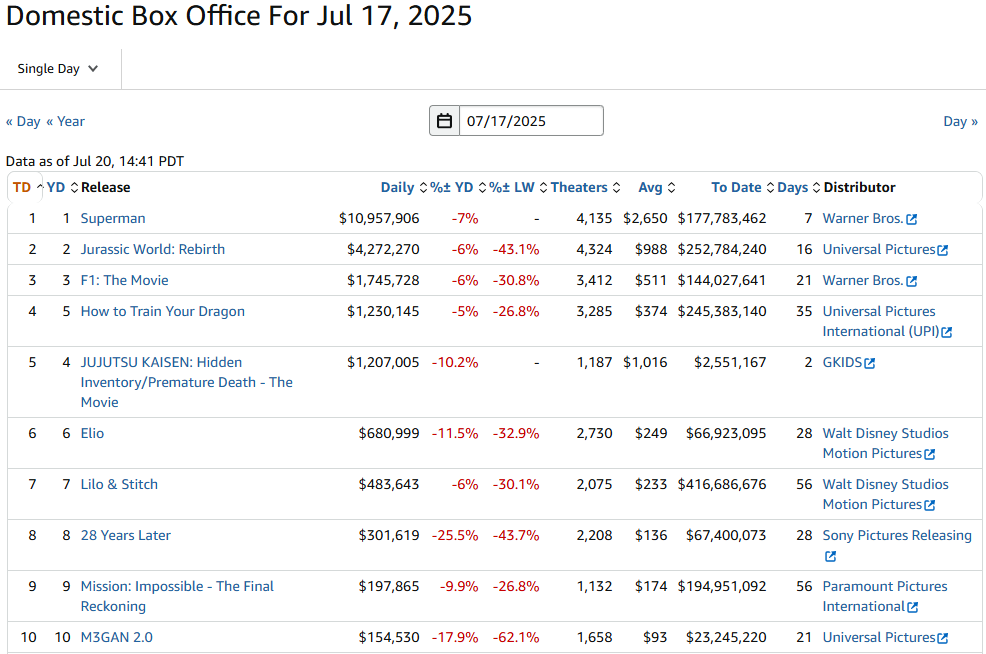The image size is (986, 654).
Task: Sort table by YD column
Action: click(x=62, y=187)
